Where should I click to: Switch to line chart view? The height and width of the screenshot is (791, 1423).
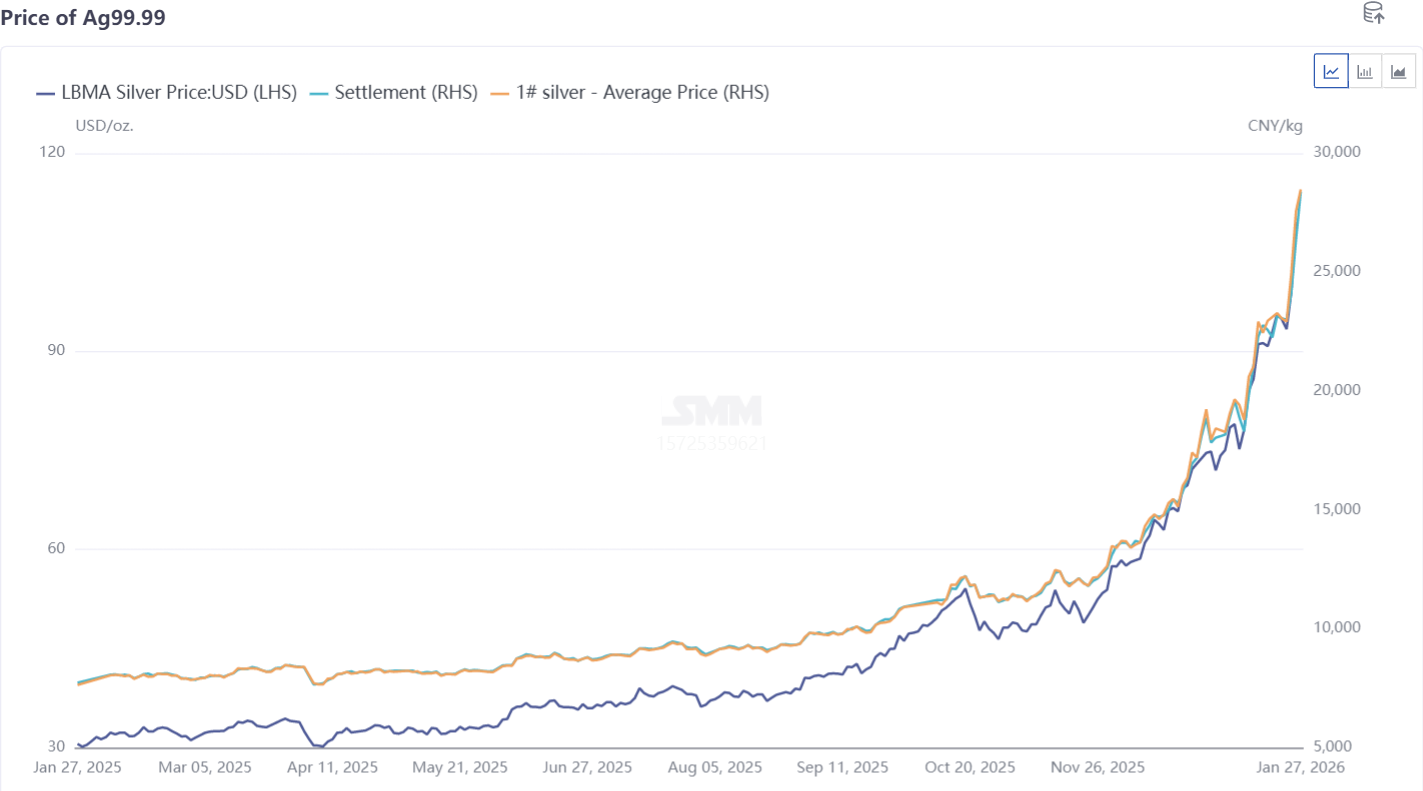1331,71
